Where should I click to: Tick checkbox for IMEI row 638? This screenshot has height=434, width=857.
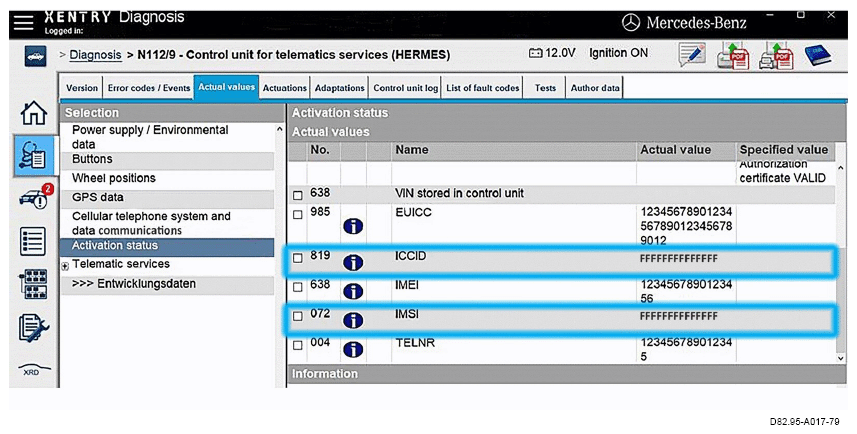click(x=298, y=287)
